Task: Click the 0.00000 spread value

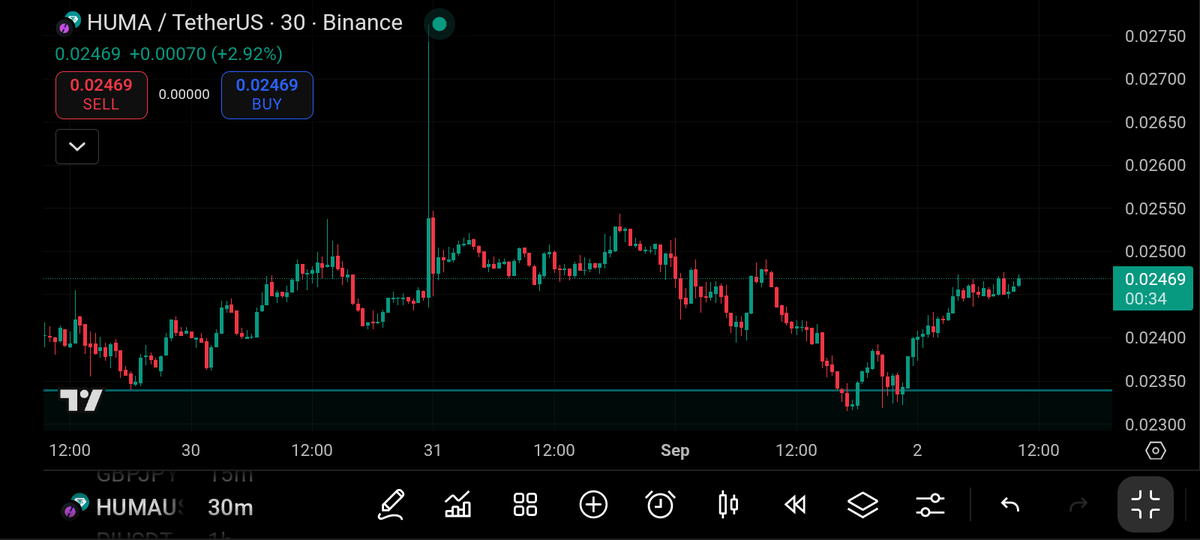Action: [x=184, y=95]
